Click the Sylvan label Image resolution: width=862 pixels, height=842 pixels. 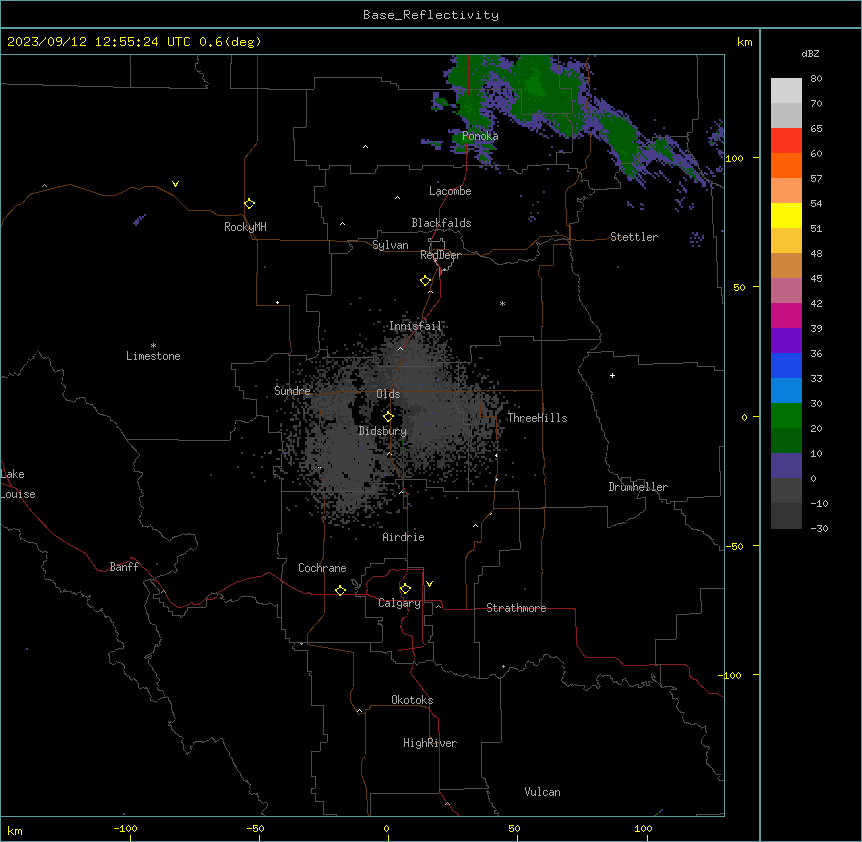390,245
